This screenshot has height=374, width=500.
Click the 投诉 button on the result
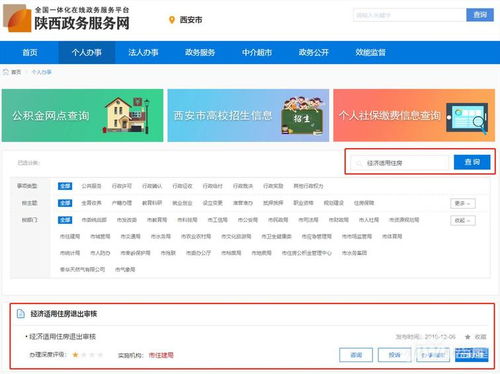(394, 355)
